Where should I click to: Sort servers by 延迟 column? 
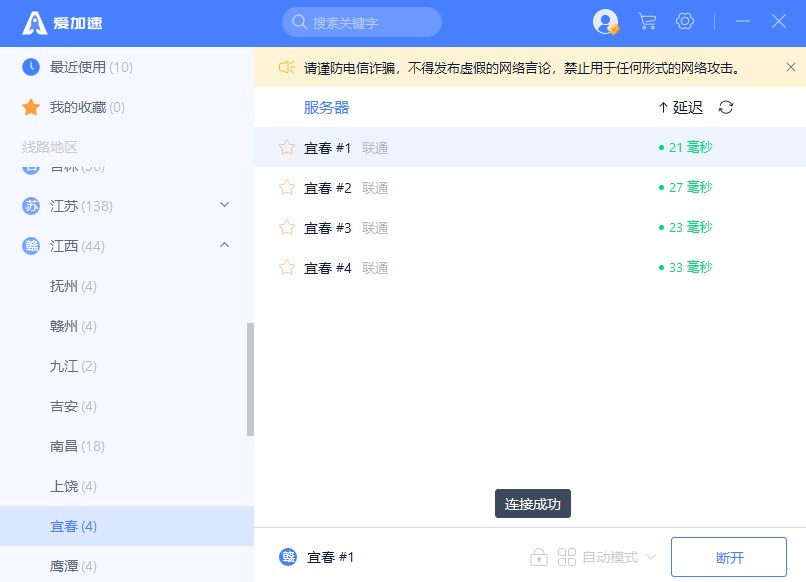point(681,107)
